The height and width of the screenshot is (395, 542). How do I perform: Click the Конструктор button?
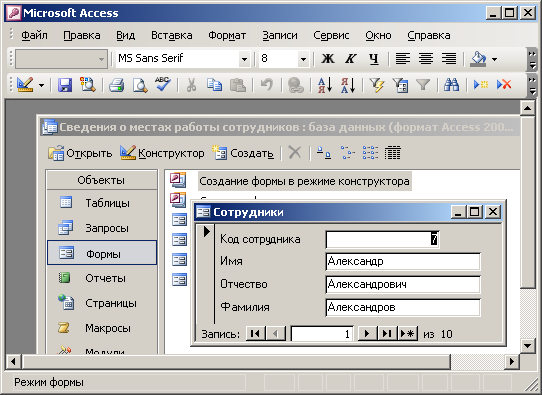(x=162, y=153)
